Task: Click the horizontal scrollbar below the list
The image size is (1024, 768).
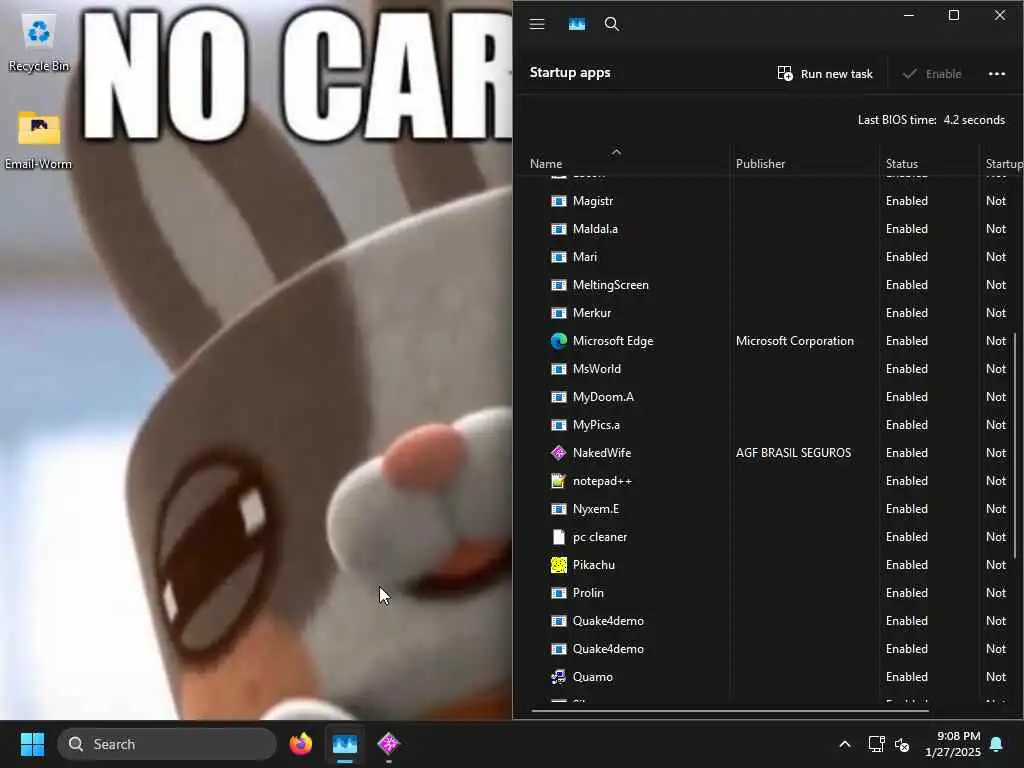Action: [729, 711]
